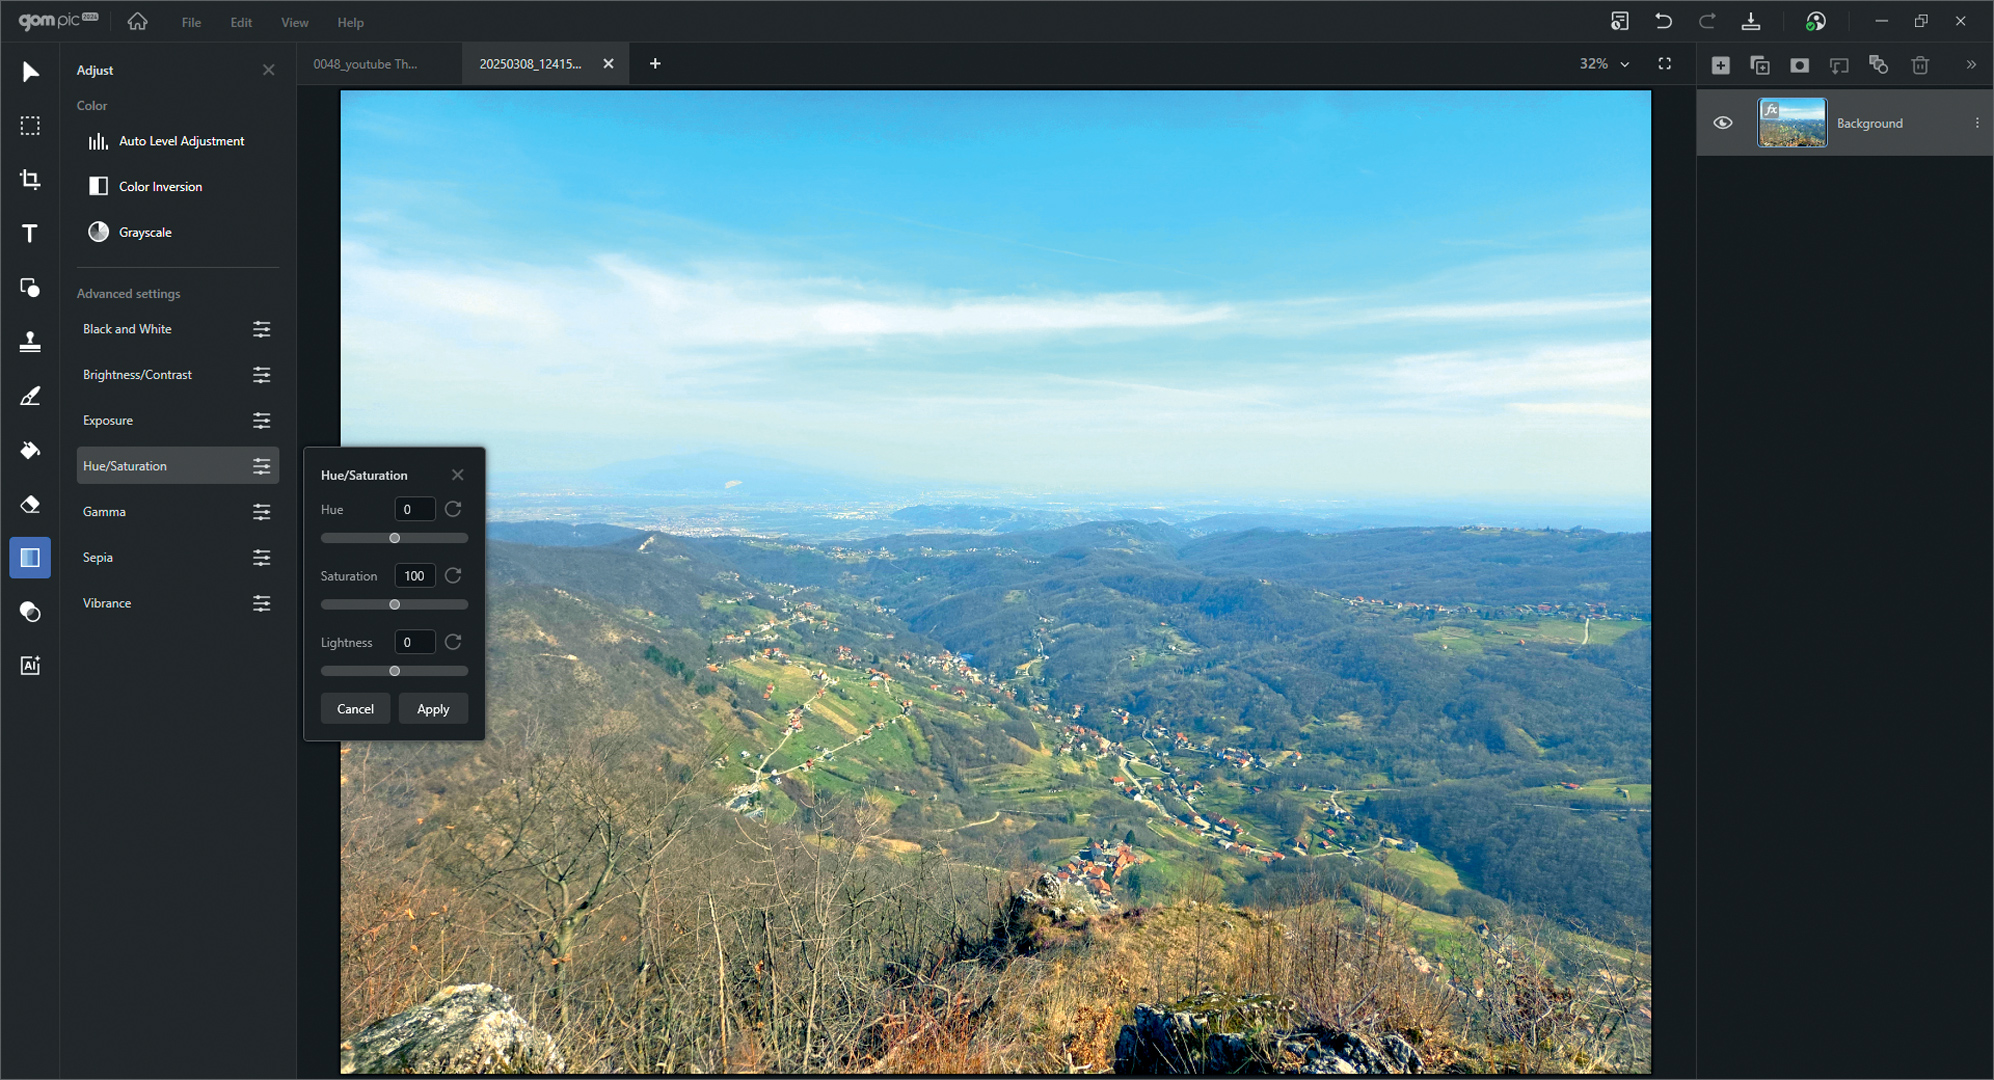The height and width of the screenshot is (1080, 1994).
Task: Reset the Saturation value
Action: tap(453, 575)
